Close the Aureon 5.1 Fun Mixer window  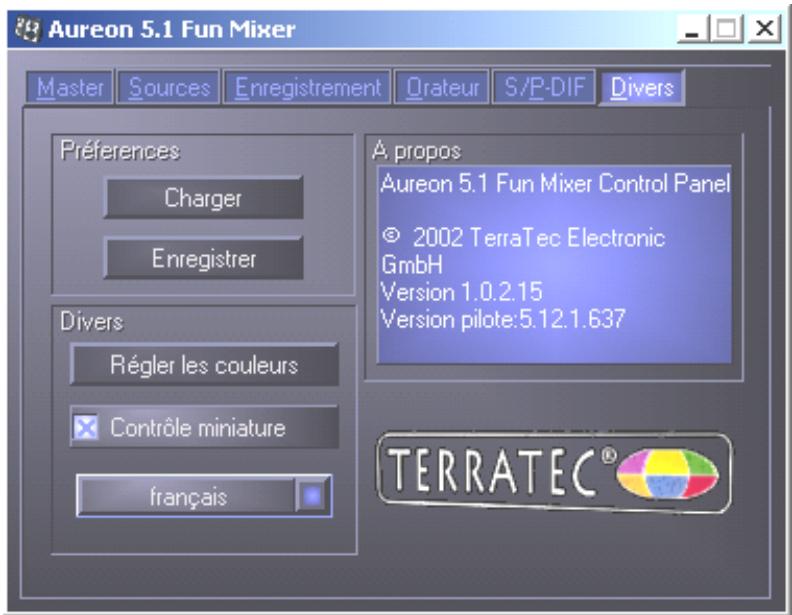tap(765, 29)
